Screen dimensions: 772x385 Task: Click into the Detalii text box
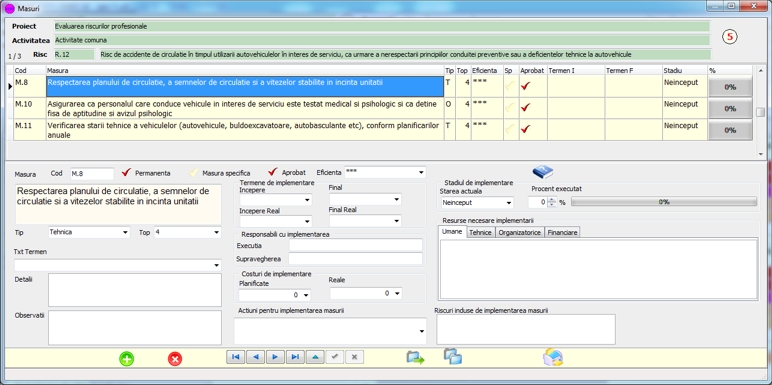pos(135,290)
